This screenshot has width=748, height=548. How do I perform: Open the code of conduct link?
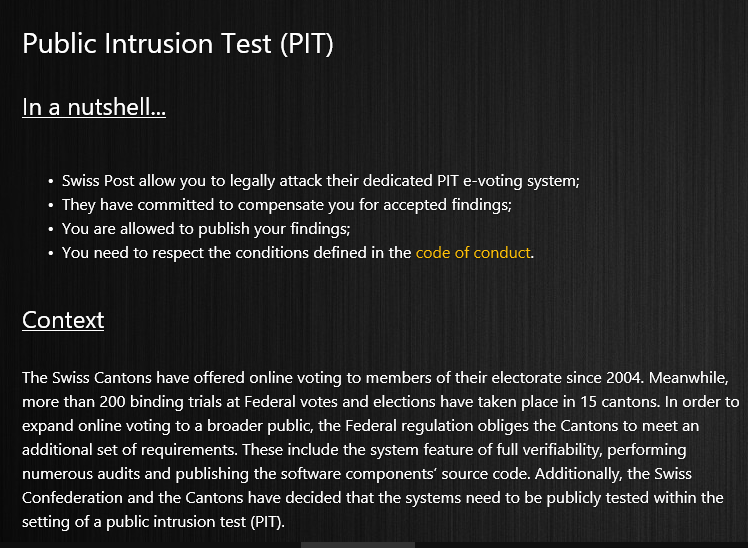tap(473, 252)
